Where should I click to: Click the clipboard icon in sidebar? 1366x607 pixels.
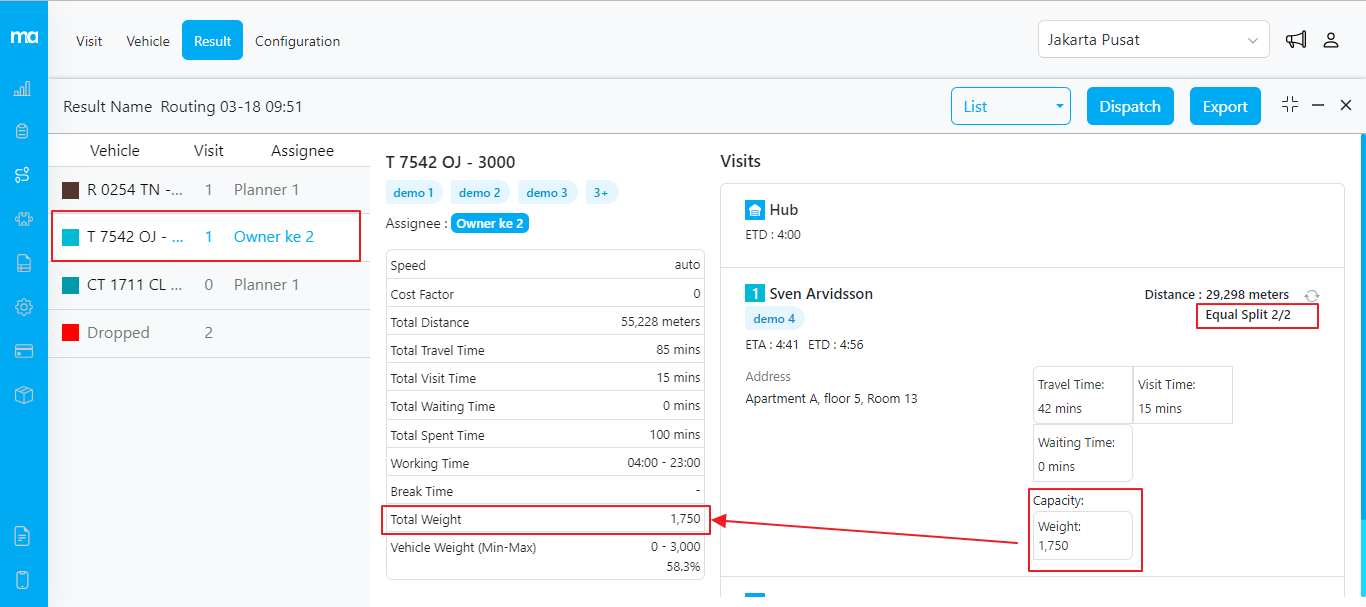22,131
